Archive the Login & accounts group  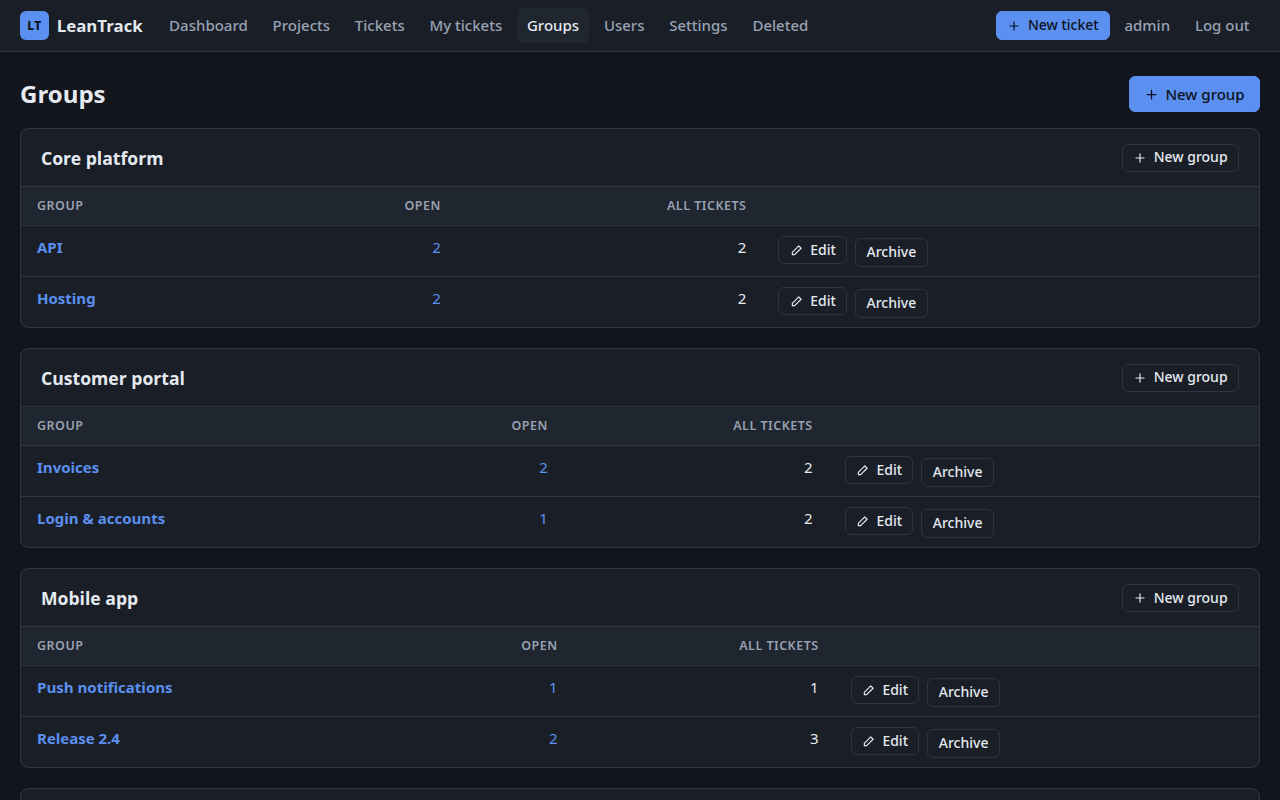tap(957, 523)
